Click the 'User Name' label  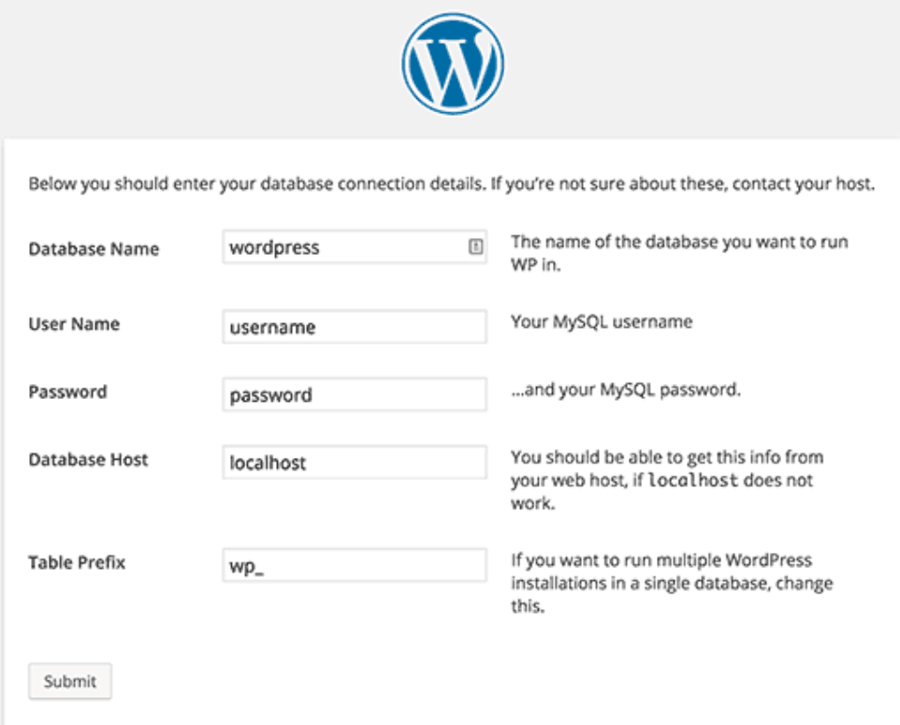74,324
